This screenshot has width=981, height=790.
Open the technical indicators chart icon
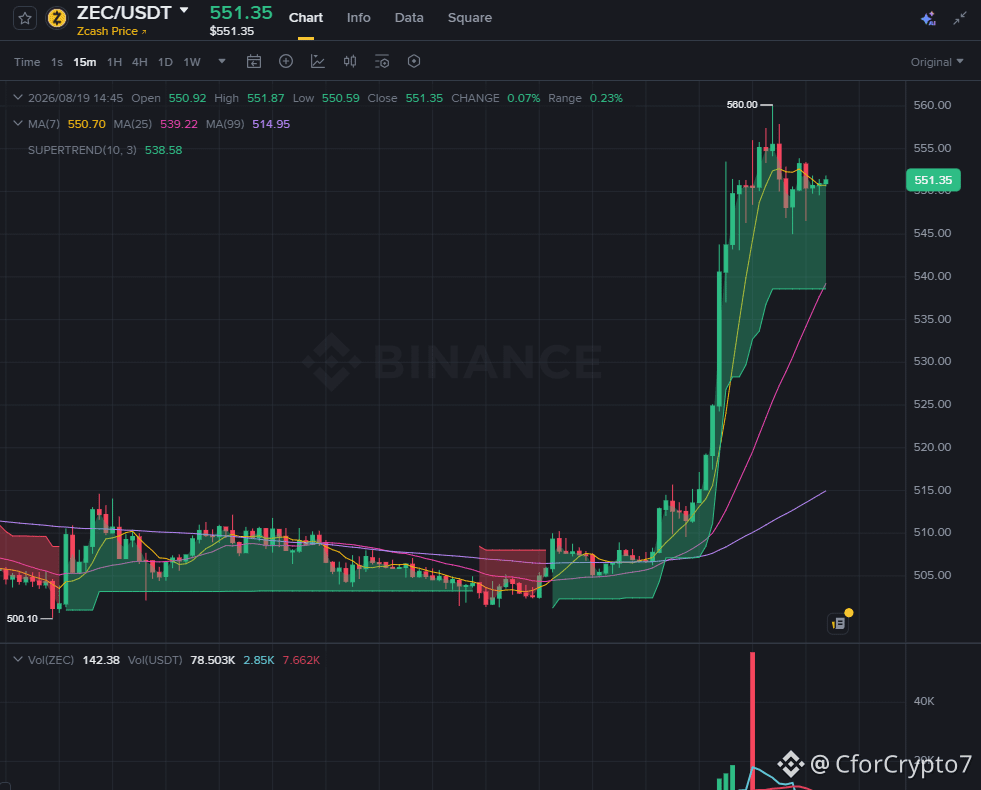(x=318, y=61)
